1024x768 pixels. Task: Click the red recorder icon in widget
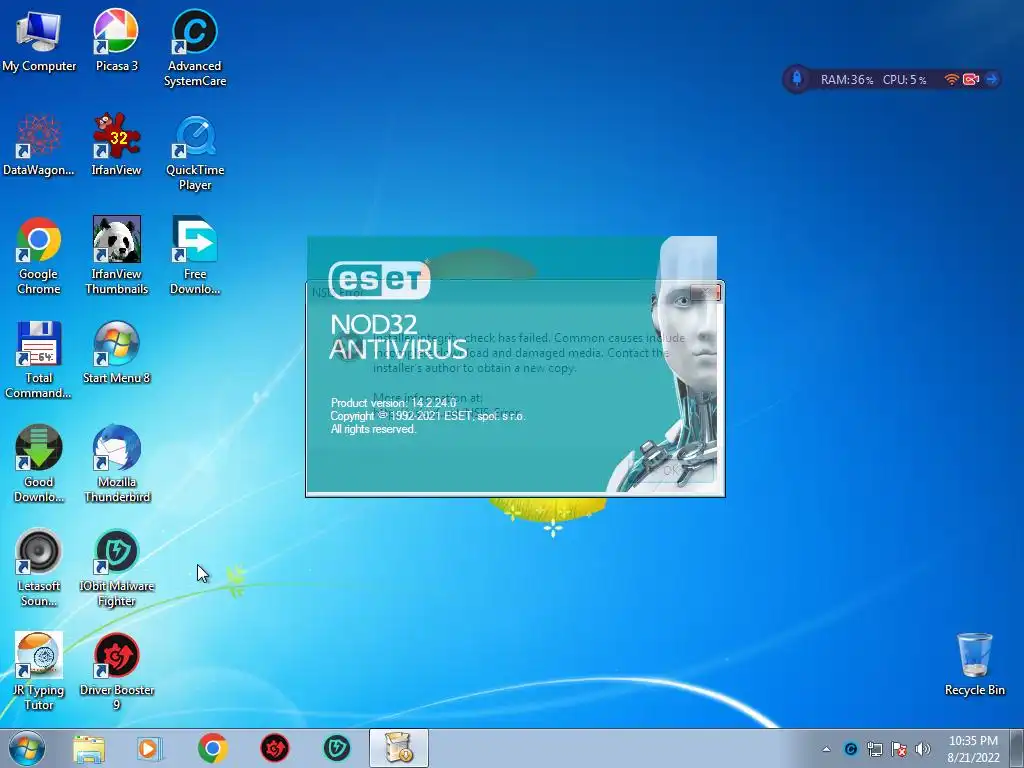[971, 80]
